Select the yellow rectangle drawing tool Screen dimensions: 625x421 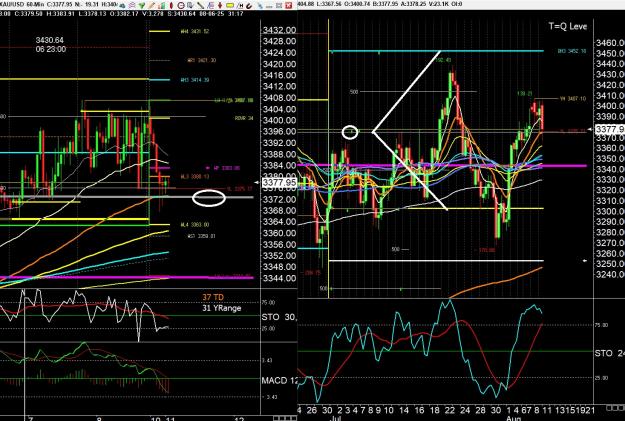click(230, 6)
